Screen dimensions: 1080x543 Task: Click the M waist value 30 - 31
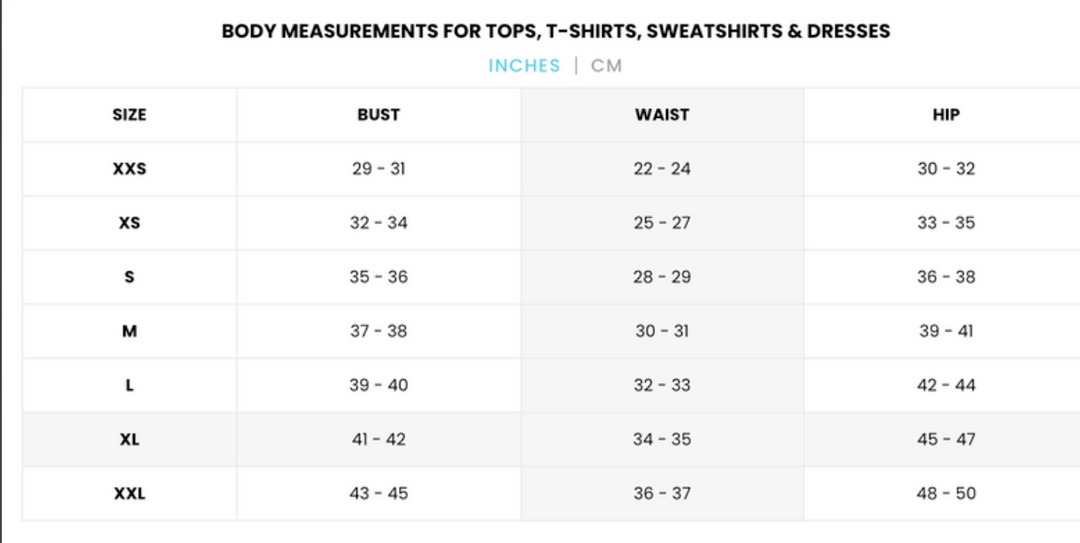662,331
